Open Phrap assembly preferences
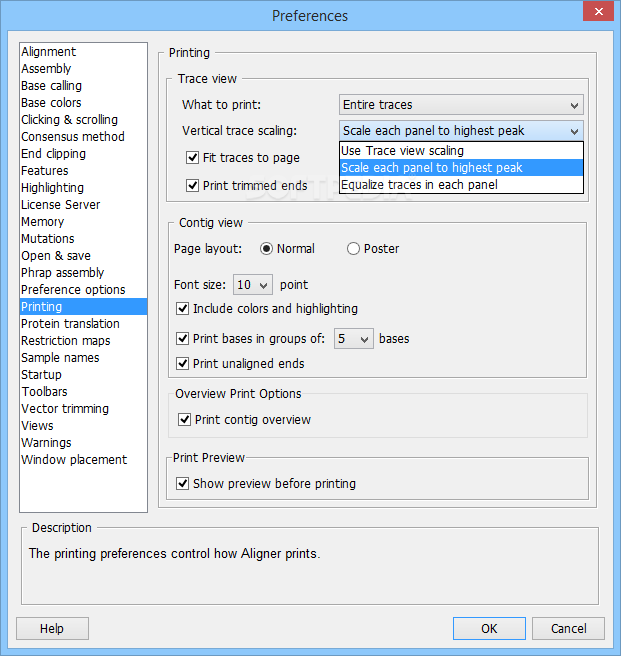This screenshot has height=656, width=621. (x=83, y=273)
